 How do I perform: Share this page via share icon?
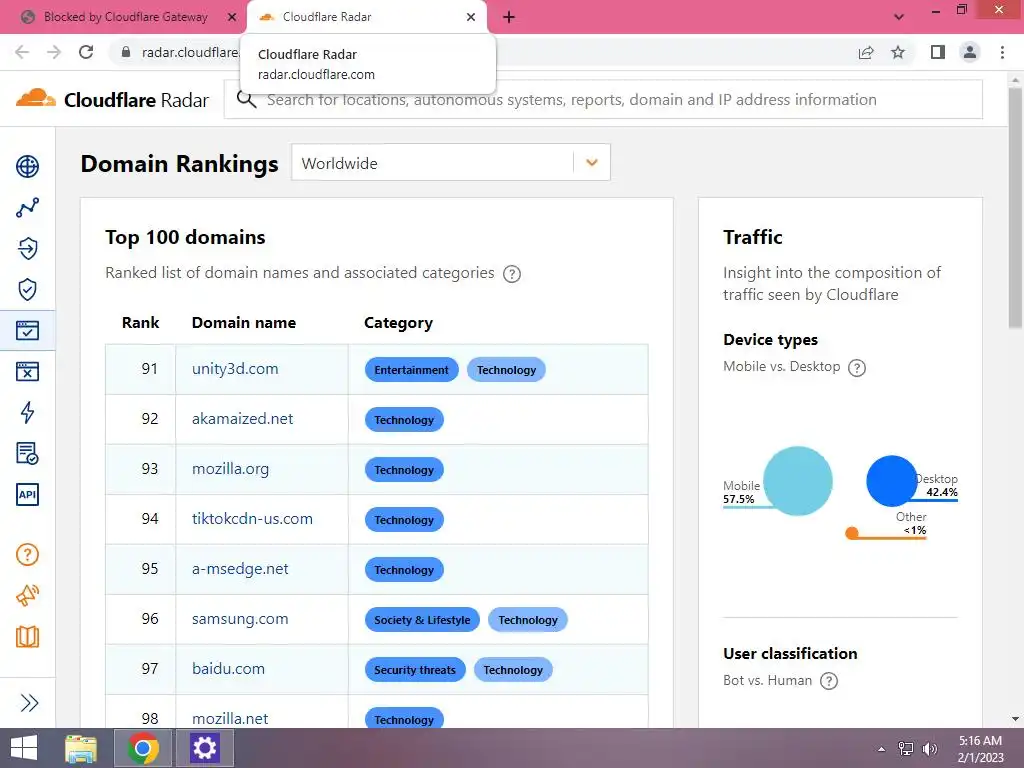pos(866,52)
